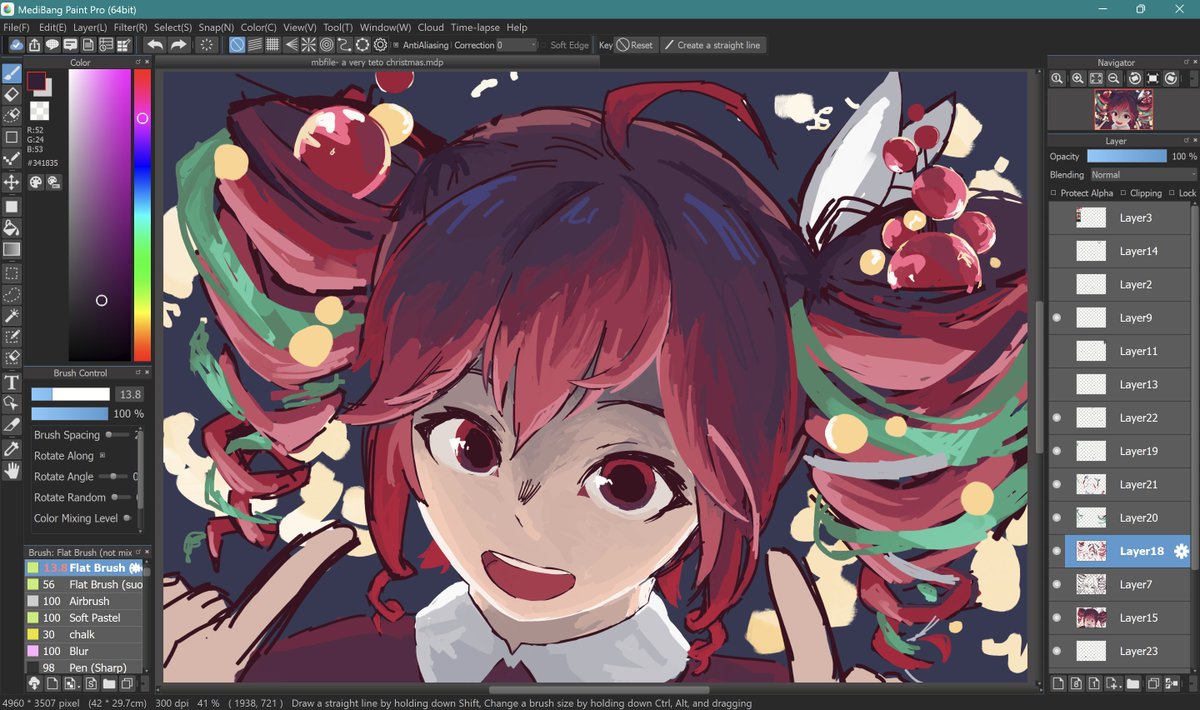The image size is (1200, 710).
Task: Select the Fill bucket tool
Action: pyautogui.click(x=13, y=228)
